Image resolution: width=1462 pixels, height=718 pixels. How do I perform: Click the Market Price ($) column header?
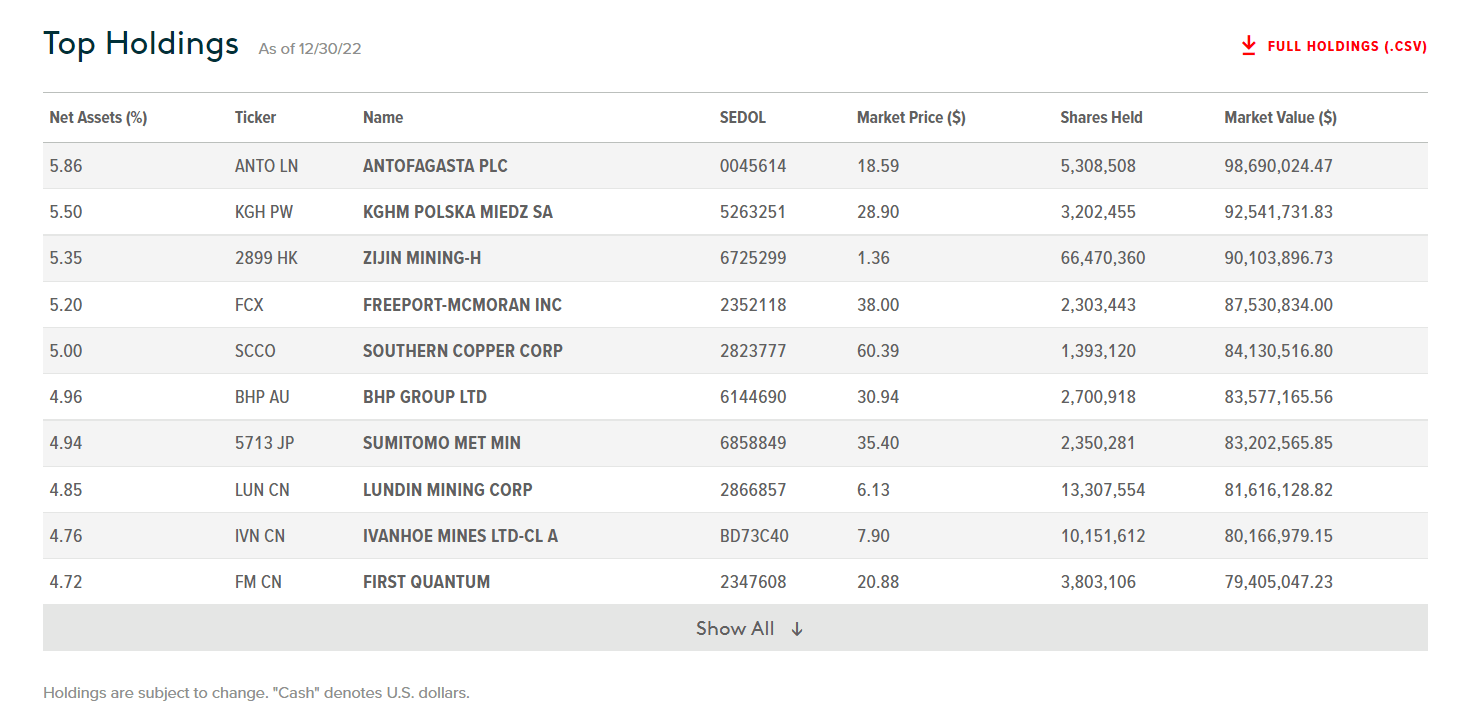910,117
